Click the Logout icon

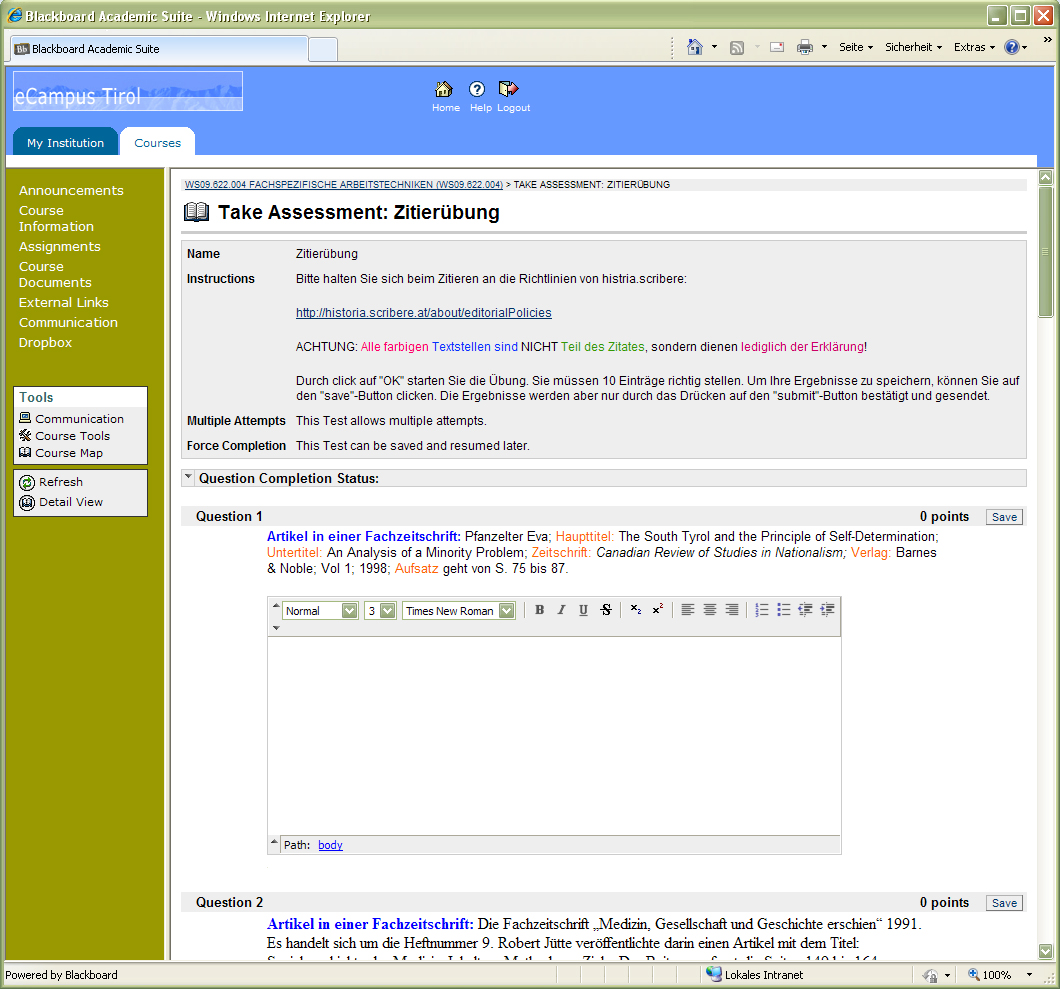click(510, 90)
